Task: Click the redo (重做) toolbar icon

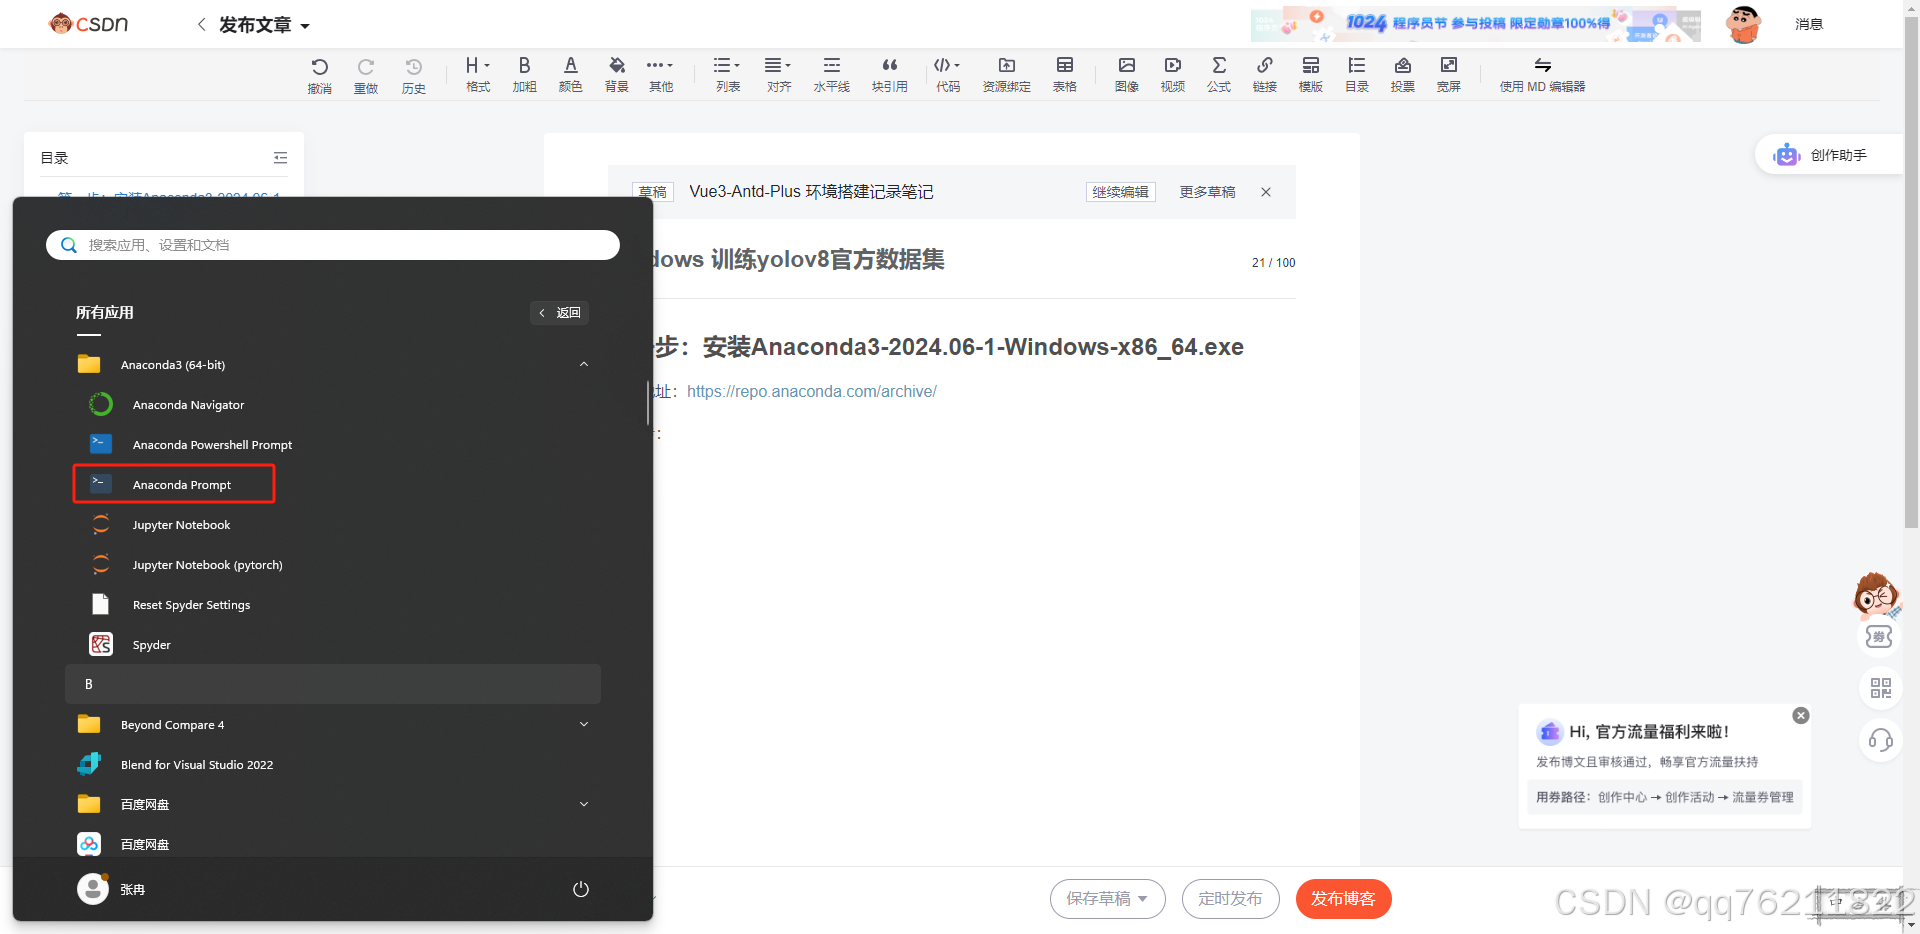Action: pyautogui.click(x=366, y=75)
